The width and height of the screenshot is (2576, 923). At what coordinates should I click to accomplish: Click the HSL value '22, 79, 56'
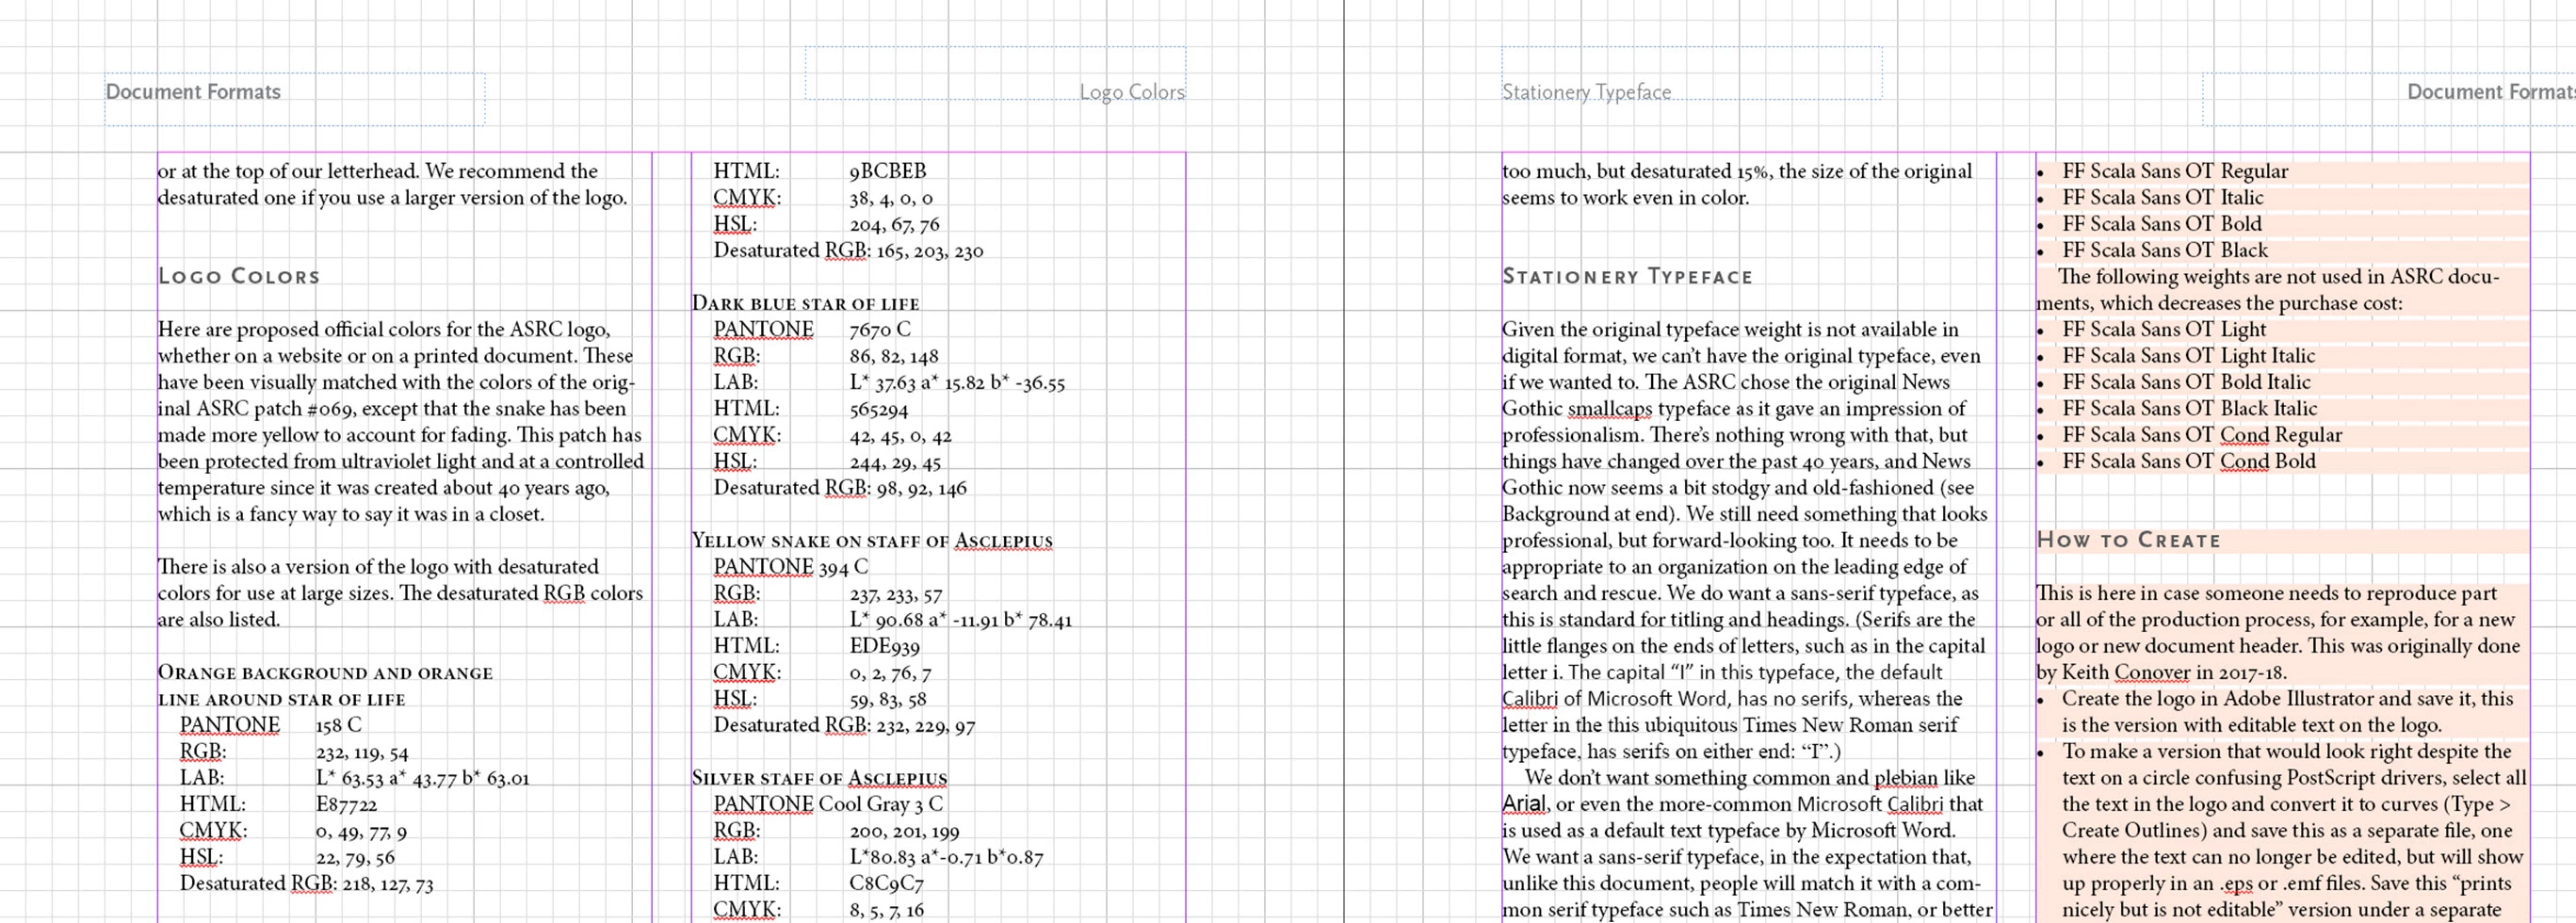coord(355,858)
